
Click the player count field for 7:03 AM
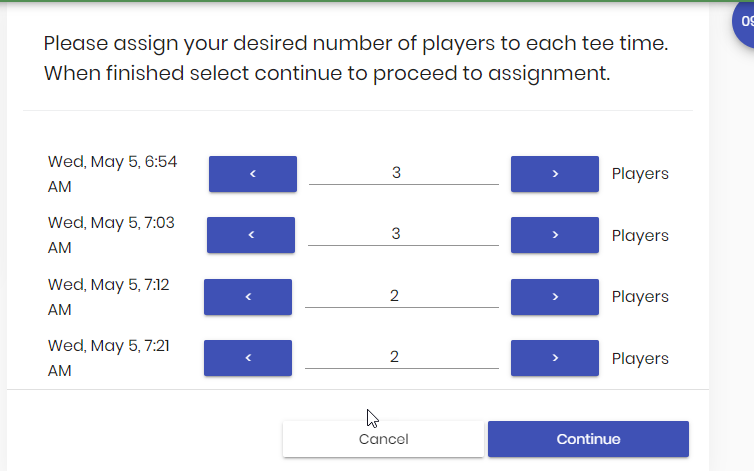tap(402, 234)
